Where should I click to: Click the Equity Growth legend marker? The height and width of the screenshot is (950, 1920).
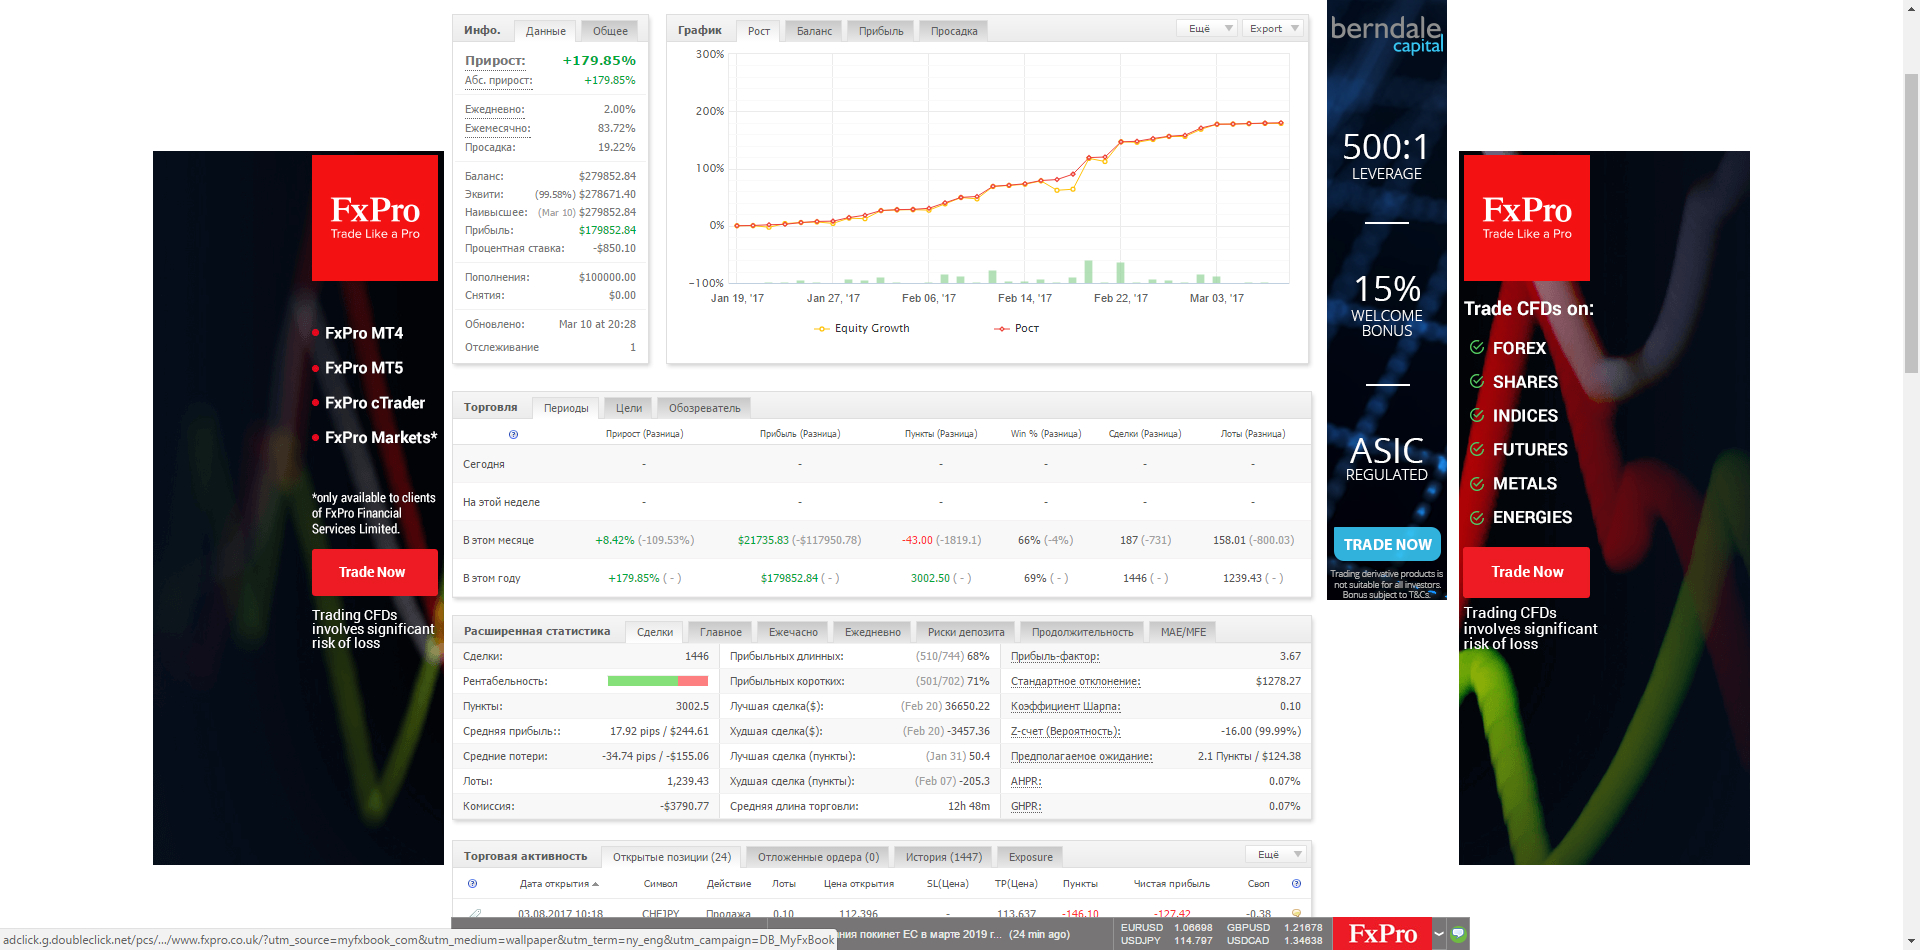822,328
